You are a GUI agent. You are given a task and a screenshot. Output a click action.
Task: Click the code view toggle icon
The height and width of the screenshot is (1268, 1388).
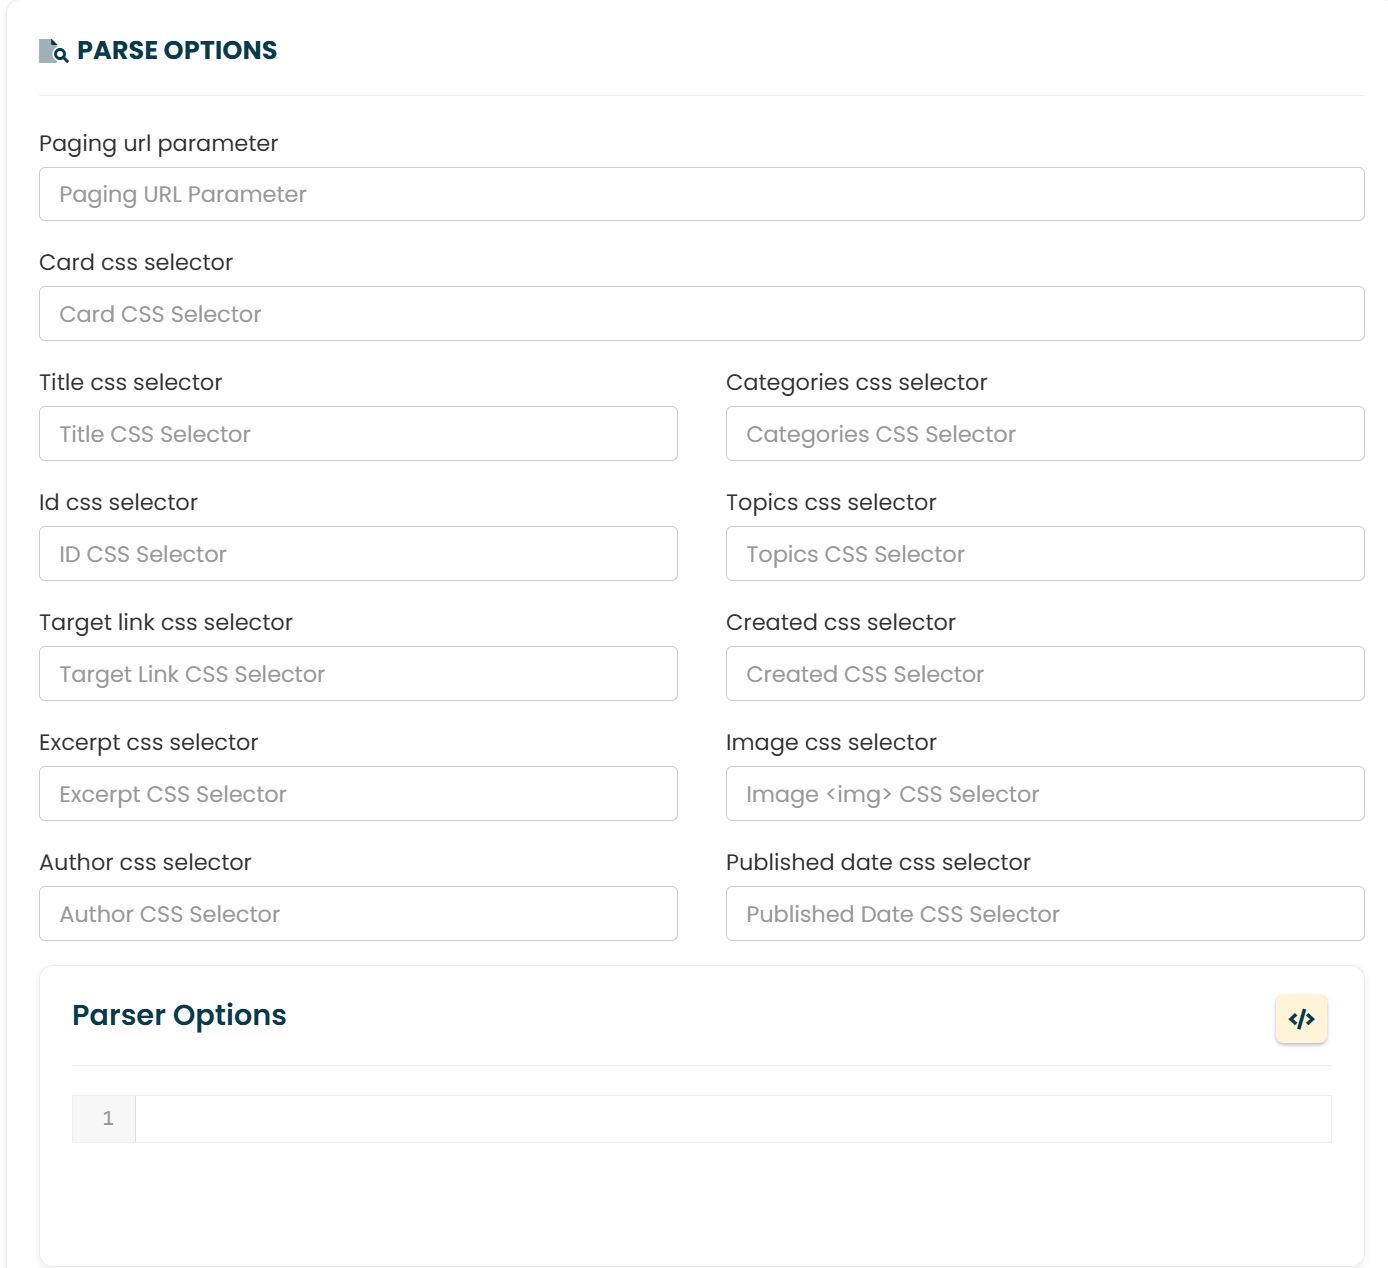pos(1301,1019)
